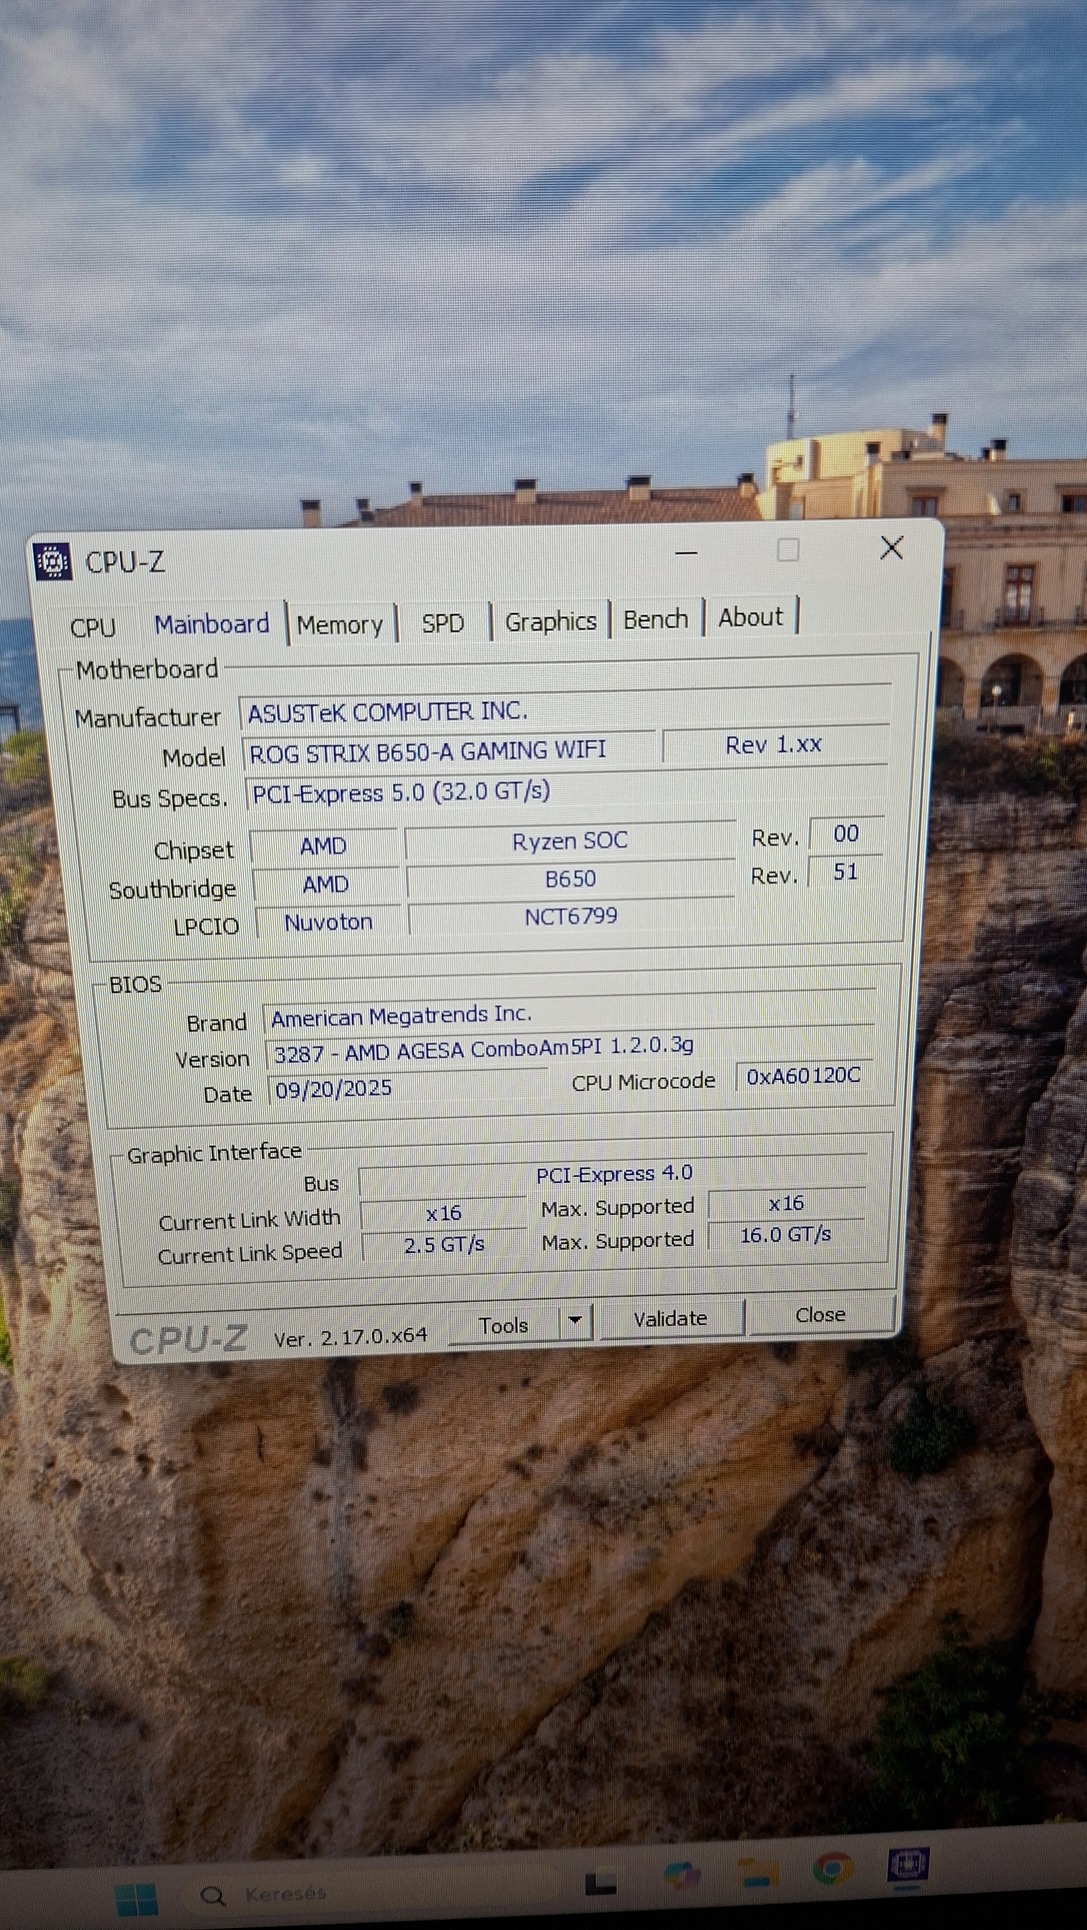Go to the SPD tab
This screenshot has height=1930, width=1087.
(x=443, y=623)
